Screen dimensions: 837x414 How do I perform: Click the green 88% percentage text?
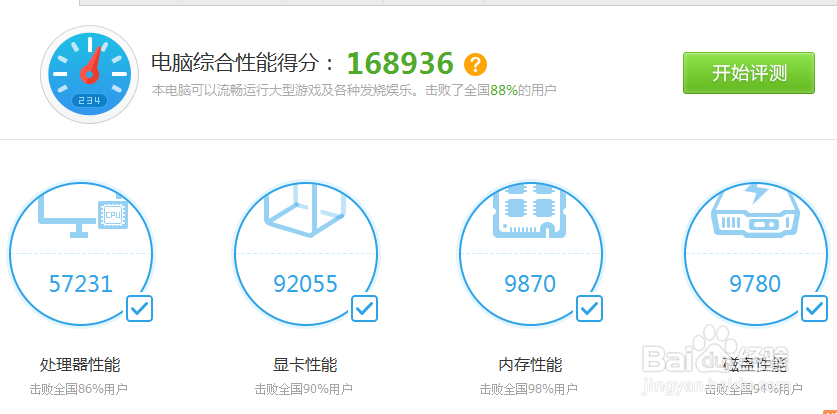[504, 90]
